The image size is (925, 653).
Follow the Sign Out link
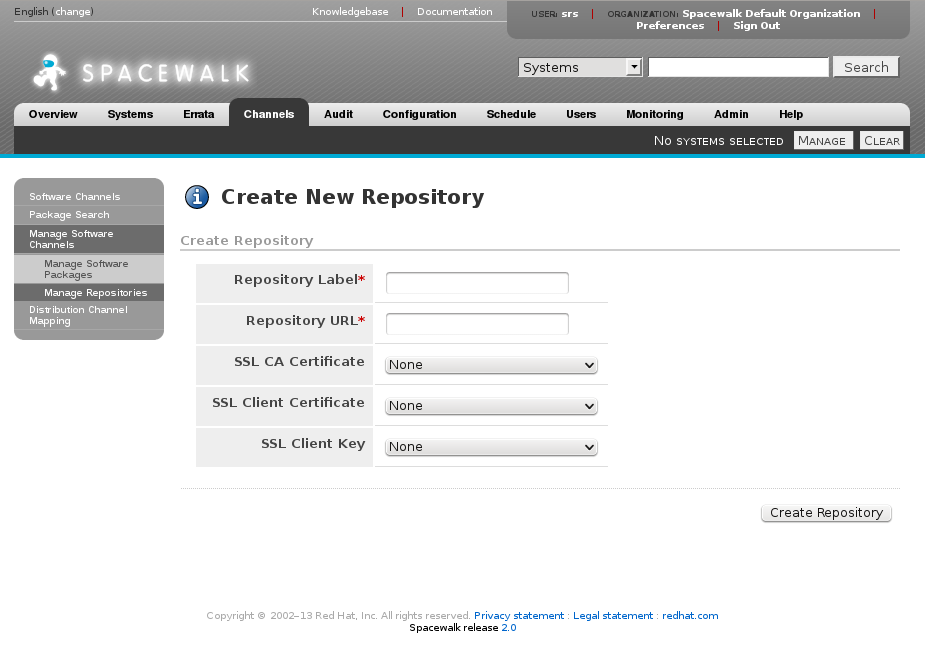click(756, 26)
